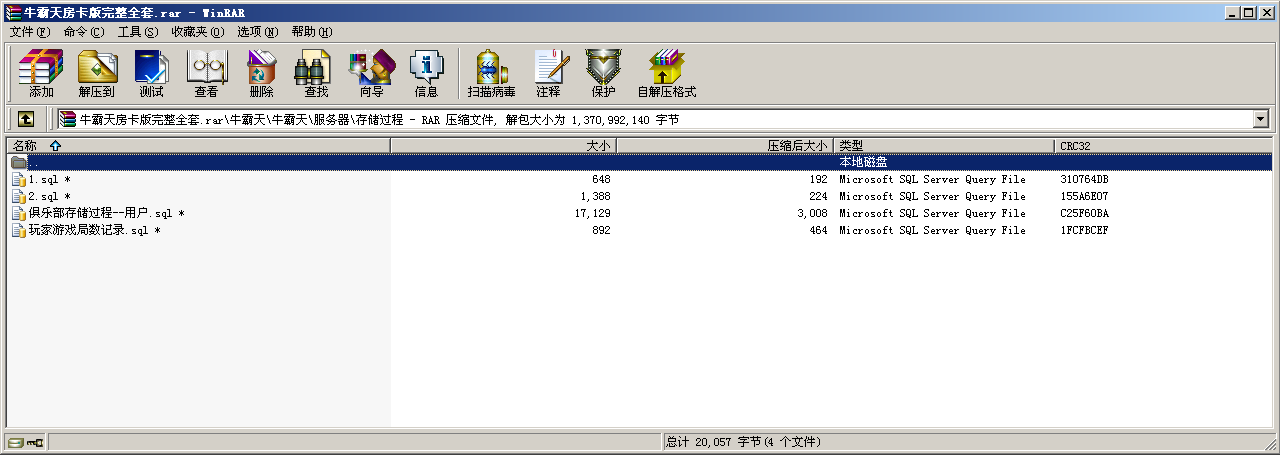This screenshot has width=1280, height=455.
Task: Run the 测试 (Test) archive tool
Action: point(151,73)
